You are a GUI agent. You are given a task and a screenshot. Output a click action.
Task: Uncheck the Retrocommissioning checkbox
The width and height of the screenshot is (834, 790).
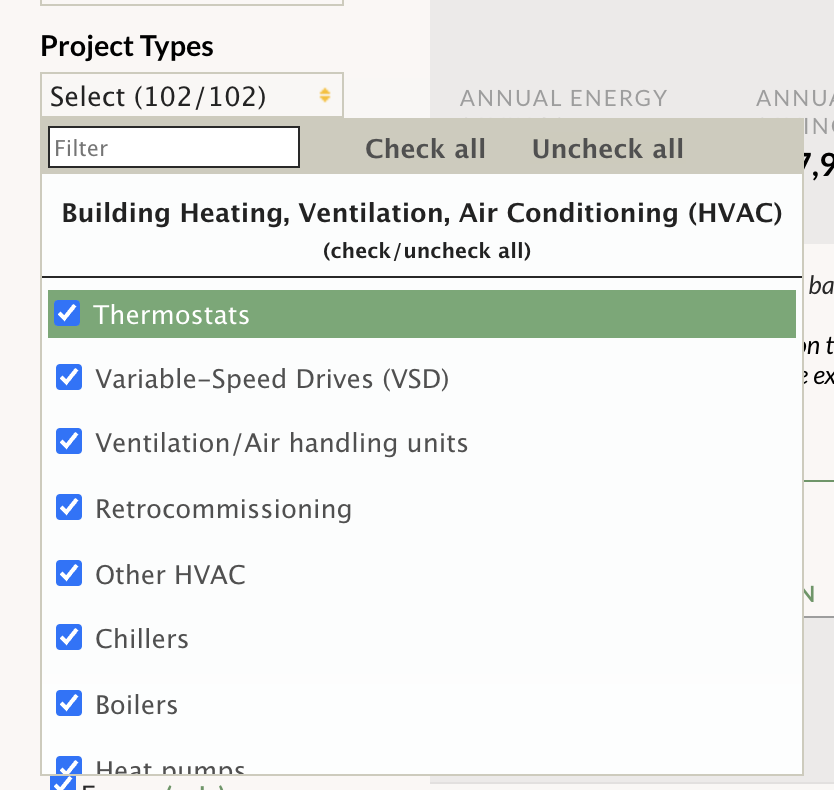[69, 508]
